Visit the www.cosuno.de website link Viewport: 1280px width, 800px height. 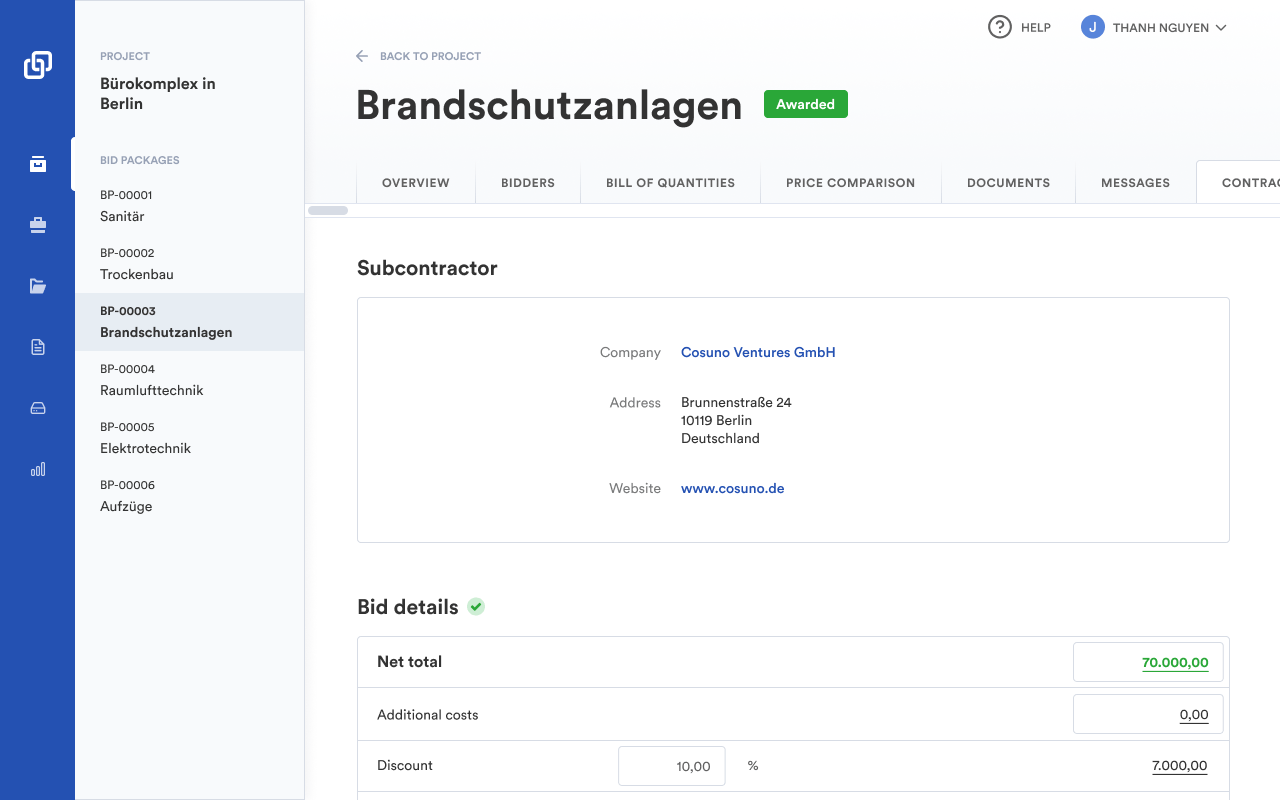(732, 489)
